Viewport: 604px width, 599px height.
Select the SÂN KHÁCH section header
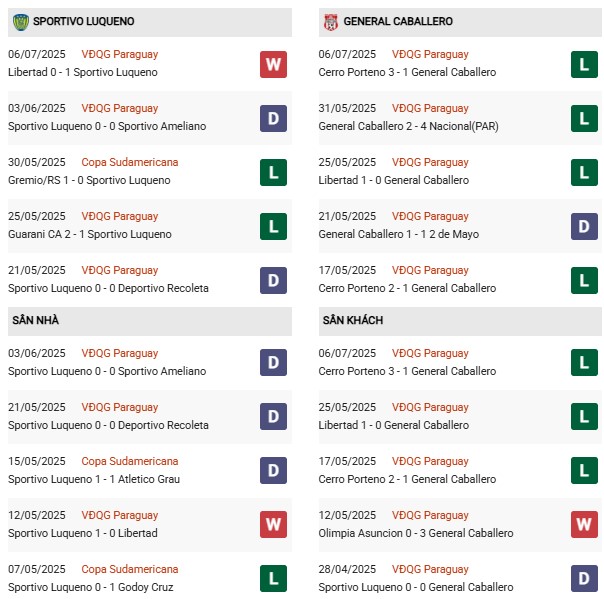353,320
